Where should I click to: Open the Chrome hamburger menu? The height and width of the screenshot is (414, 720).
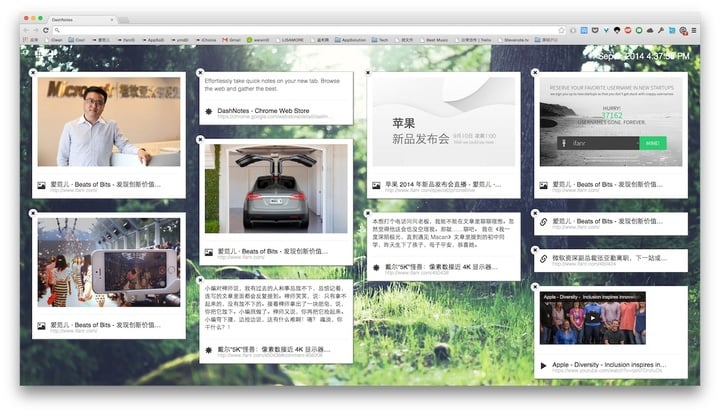pyautogui.click(x=695, y=30)
